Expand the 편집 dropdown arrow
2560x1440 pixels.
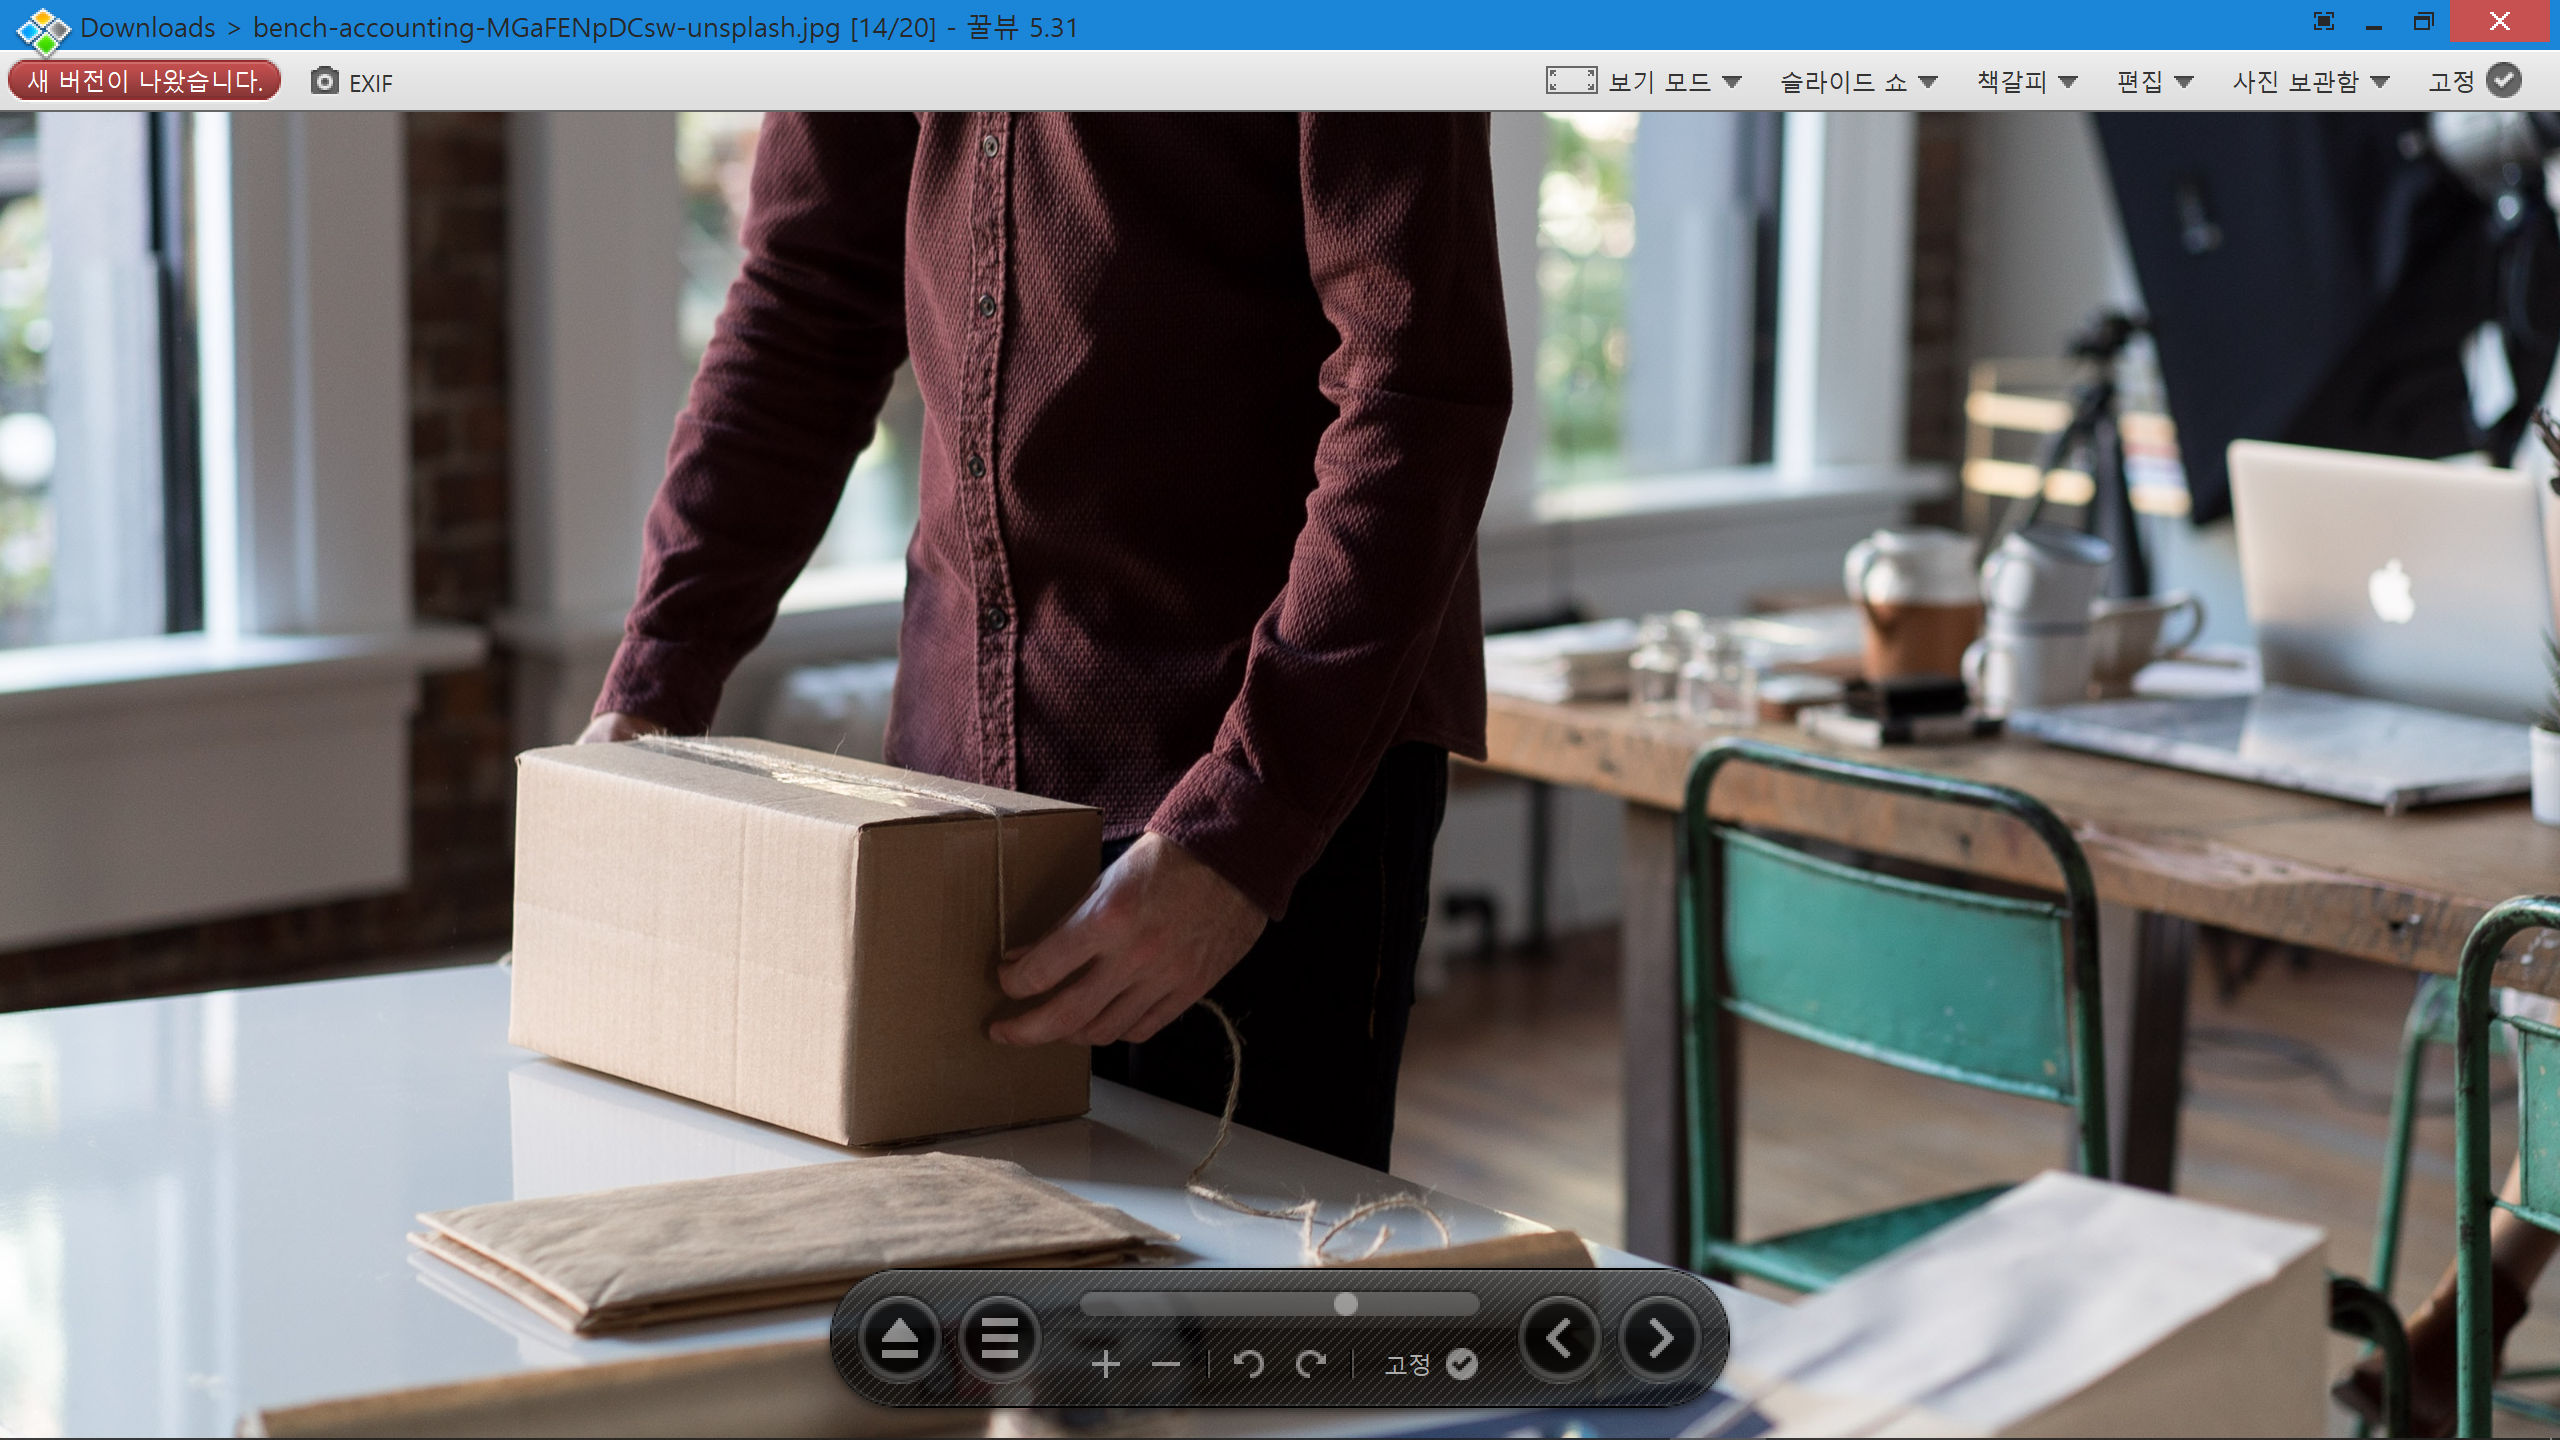(x=2184, y=82)
